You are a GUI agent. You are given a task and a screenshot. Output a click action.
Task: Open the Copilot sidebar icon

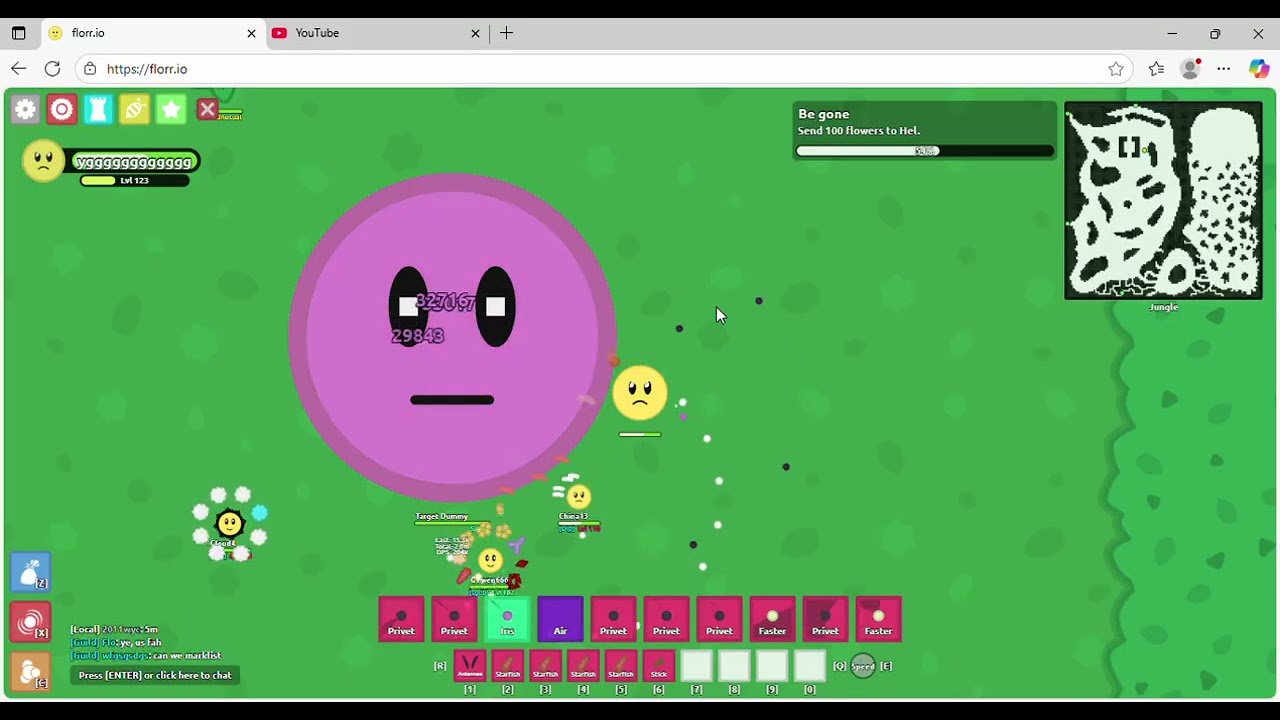(1259, 69)
